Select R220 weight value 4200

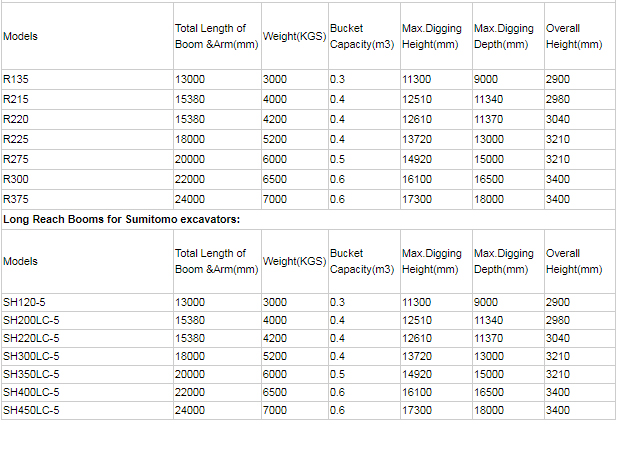pos(275,119)
